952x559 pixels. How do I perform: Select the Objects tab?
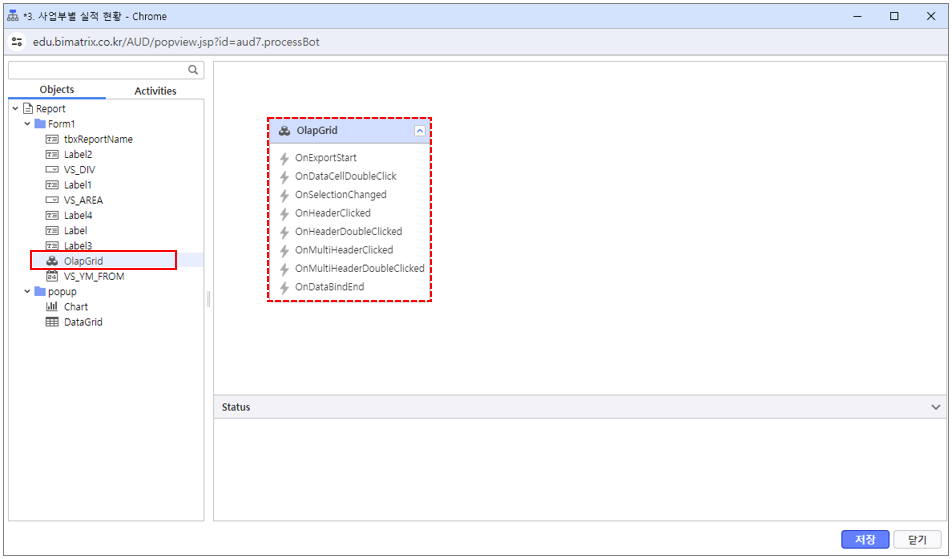tap(57, 90)
